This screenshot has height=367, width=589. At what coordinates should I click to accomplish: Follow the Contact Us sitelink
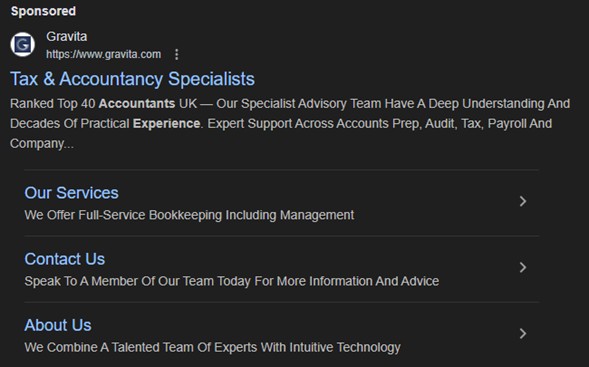coord(65,259)
